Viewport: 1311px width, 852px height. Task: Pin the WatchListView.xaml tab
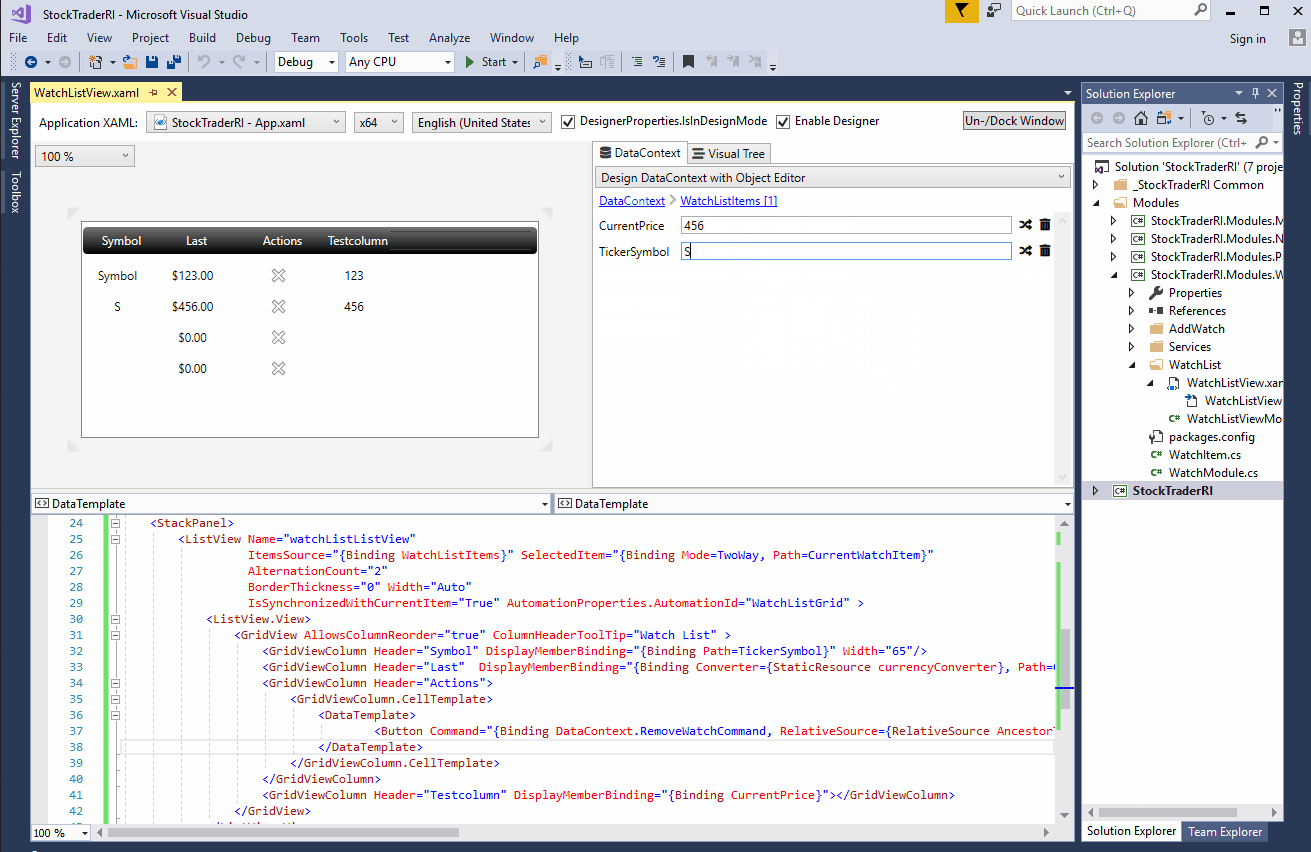click(x=154, y=93)
